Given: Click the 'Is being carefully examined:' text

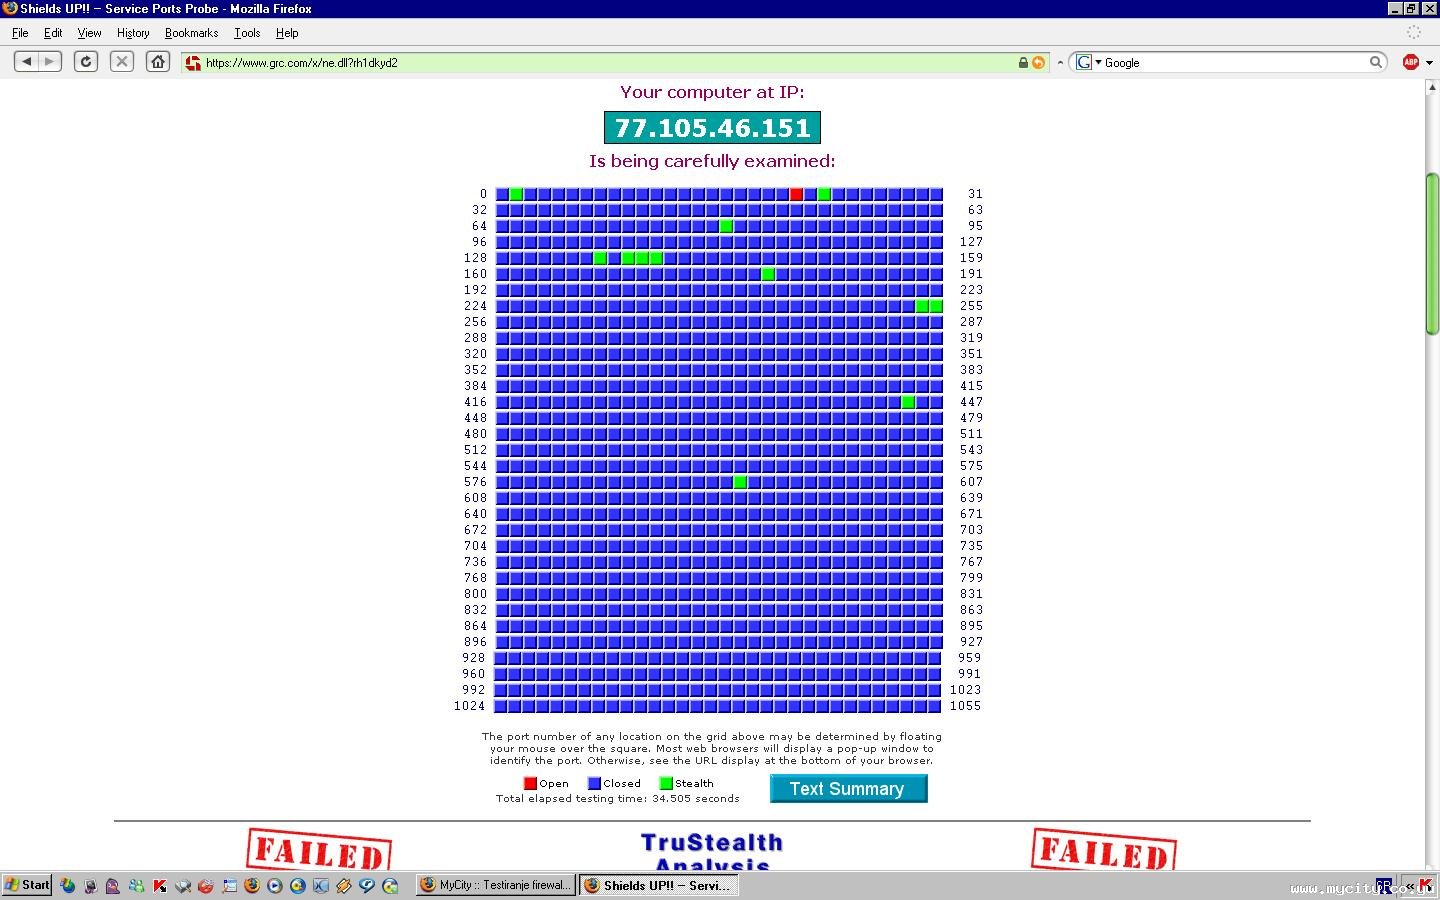Looking at the screenshot, I should 712,161.
